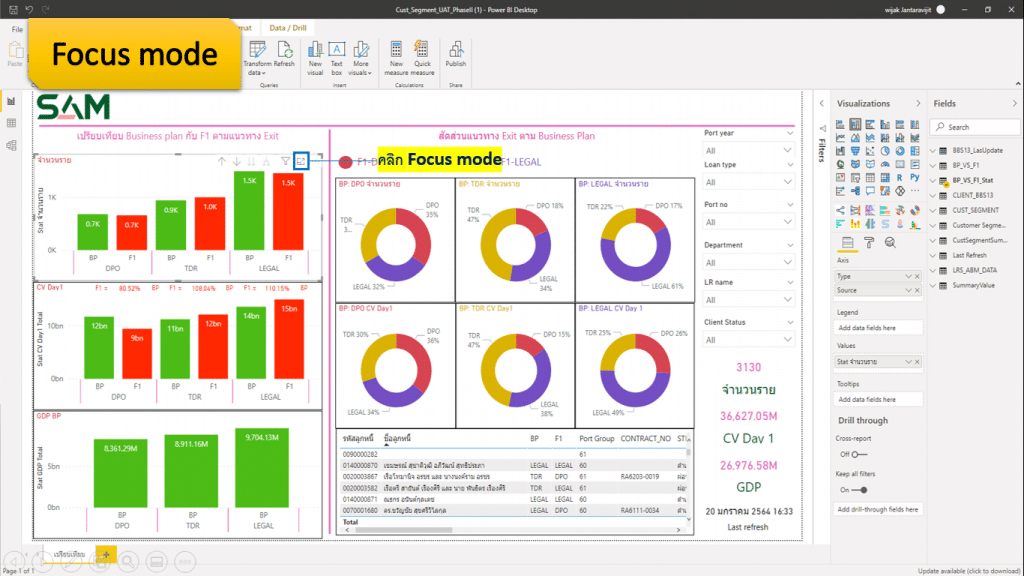
Task: Click the filter funnel icon on chart header
Action: 284,161
